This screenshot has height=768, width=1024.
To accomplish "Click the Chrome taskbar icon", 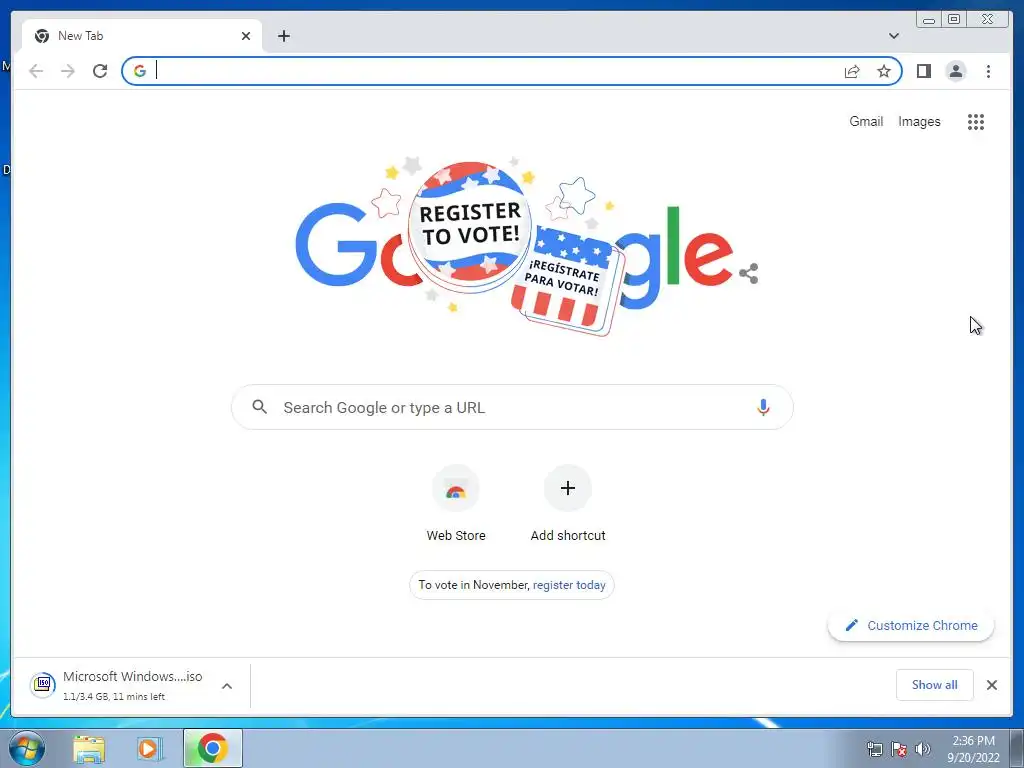I will 212,748.
